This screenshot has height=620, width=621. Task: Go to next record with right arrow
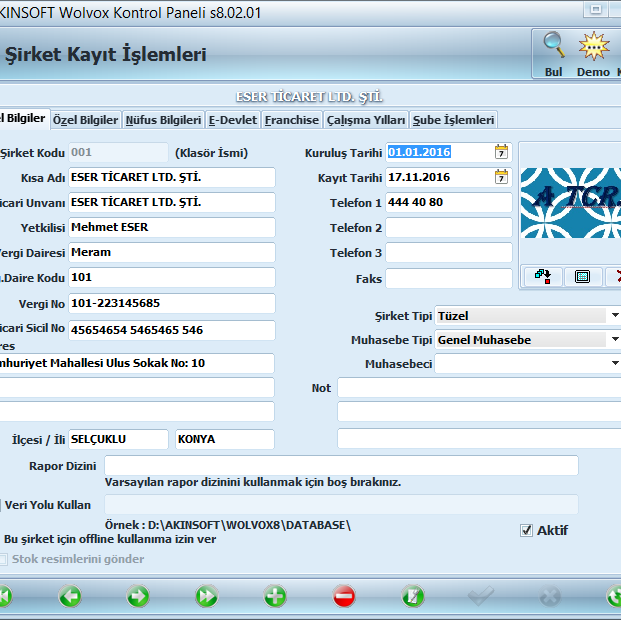(x=138, y=597)
